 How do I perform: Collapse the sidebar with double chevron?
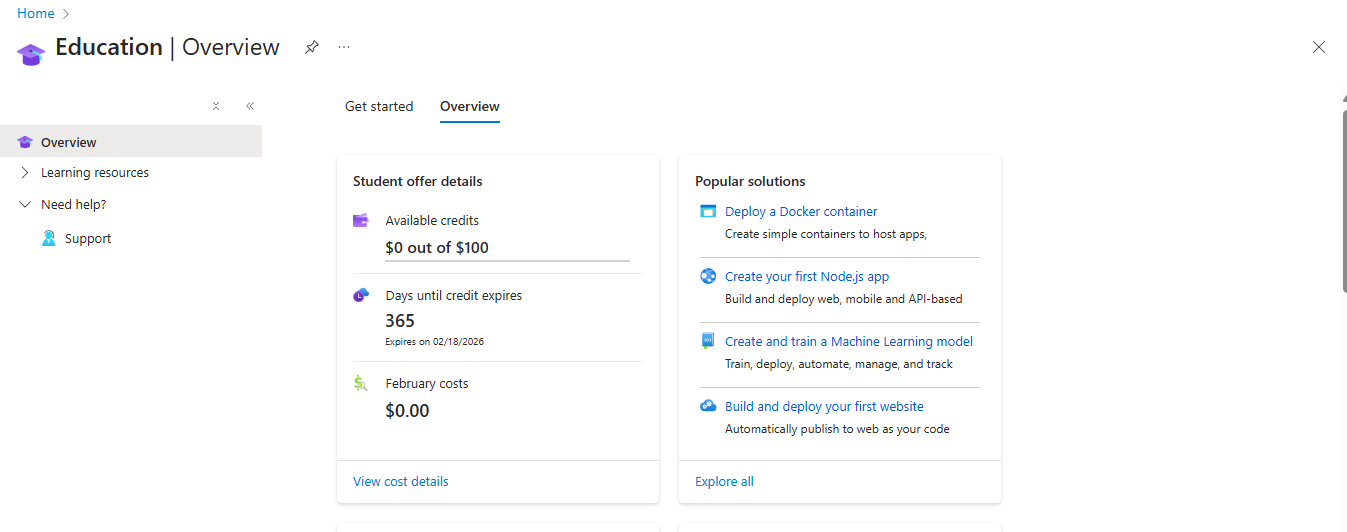click(250, 106)
